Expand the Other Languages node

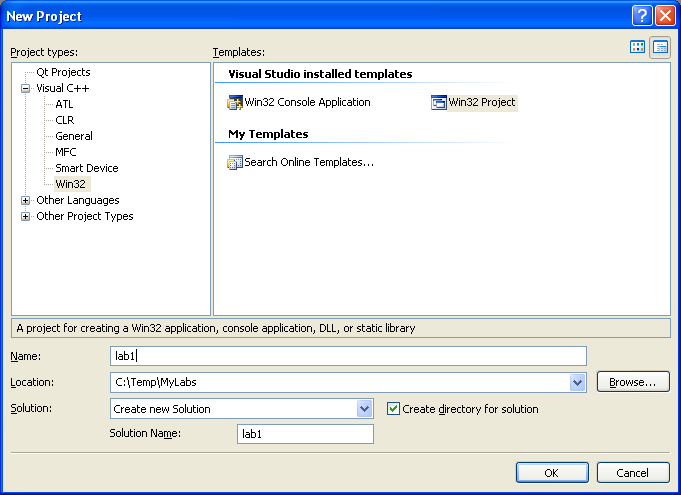[26, 200]
